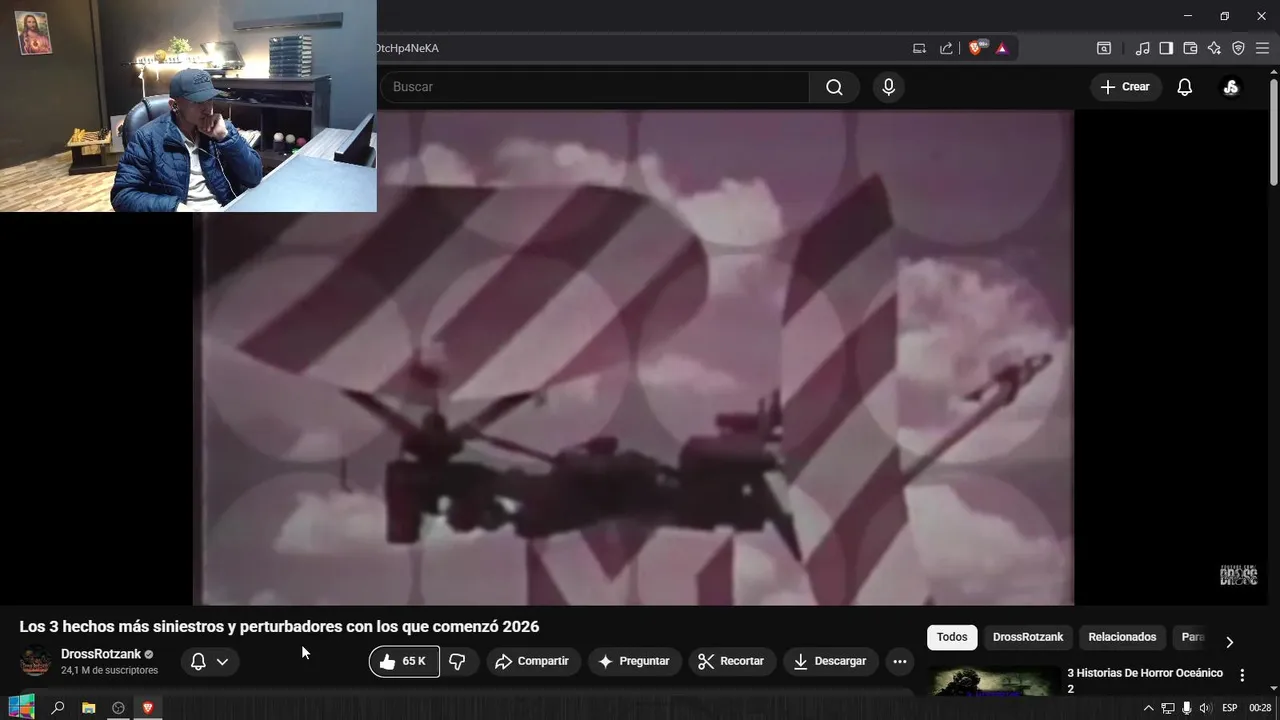Click the Descargar download button
This screenshot has width=1280, height=720.
coord(830,661)
